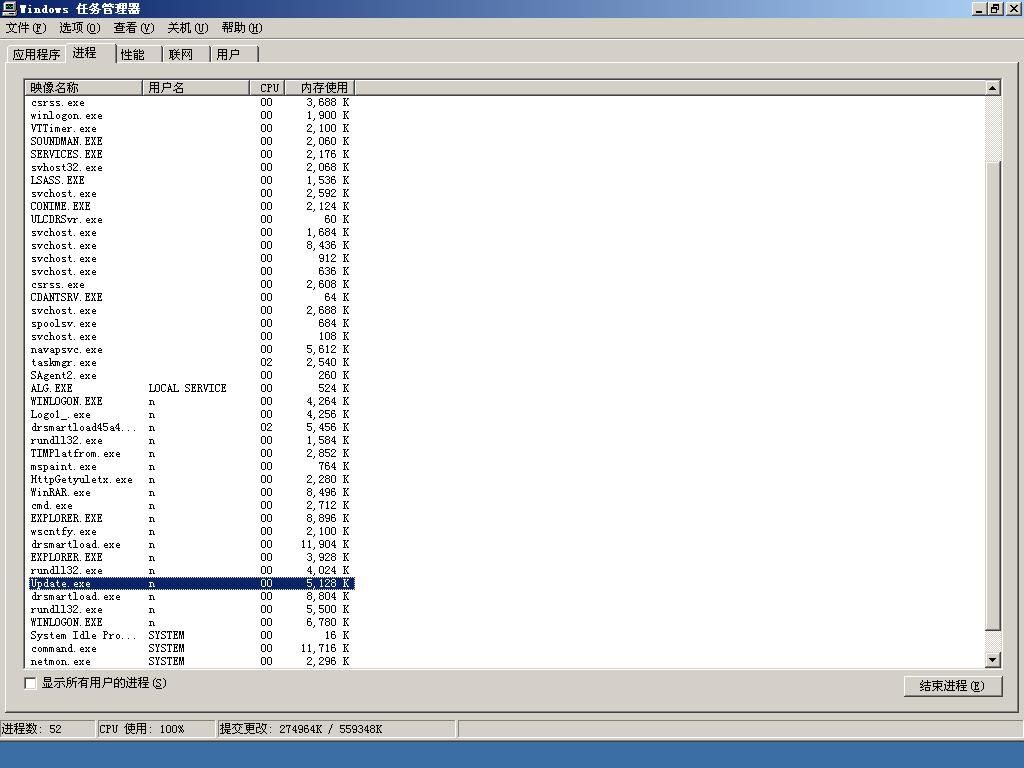The image size is (1024, 768).
Task: Select the CONIME.EXE process
Action: pyautogui.click(x=190, y=206)
